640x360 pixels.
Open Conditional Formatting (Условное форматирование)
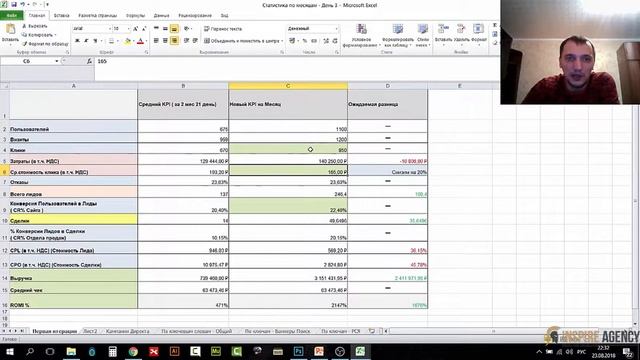(x=361, y=36)
